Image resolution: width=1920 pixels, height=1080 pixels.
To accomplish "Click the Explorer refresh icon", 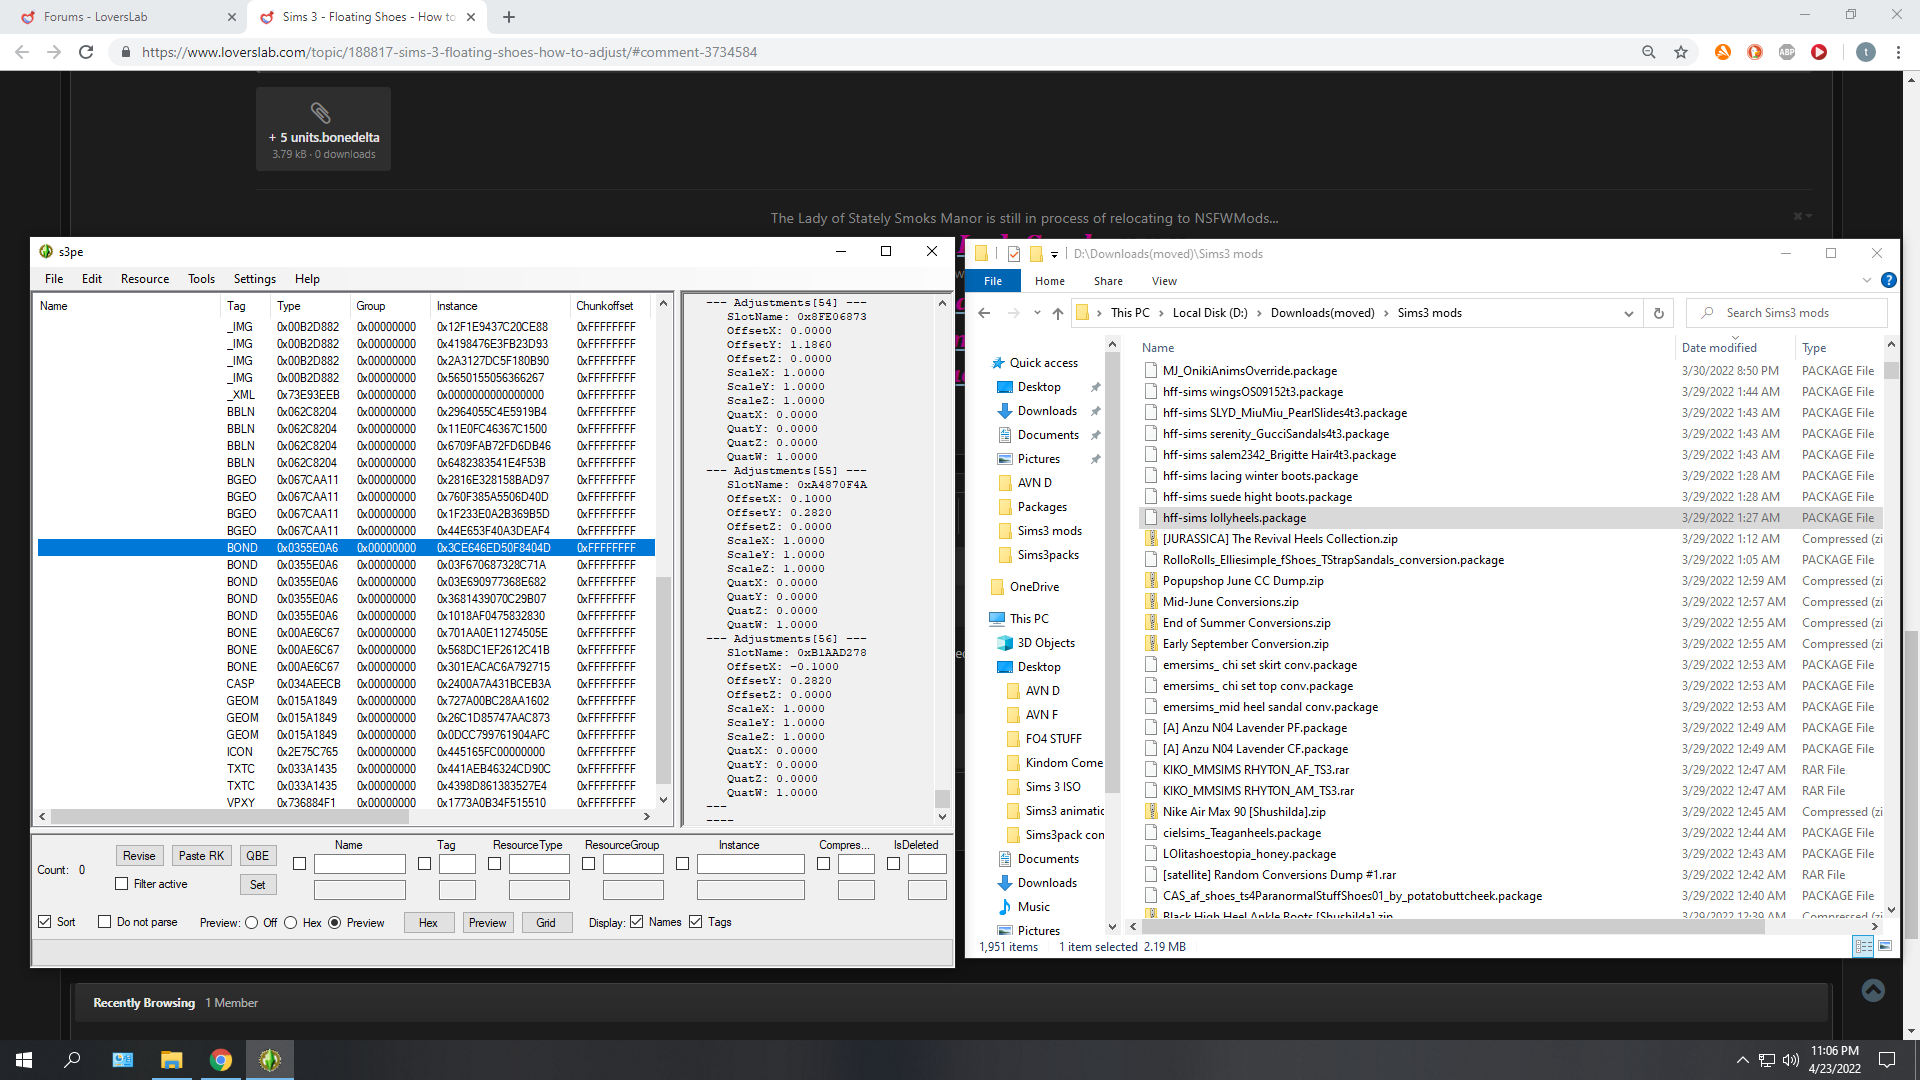I will click(x=1658, y=313).
